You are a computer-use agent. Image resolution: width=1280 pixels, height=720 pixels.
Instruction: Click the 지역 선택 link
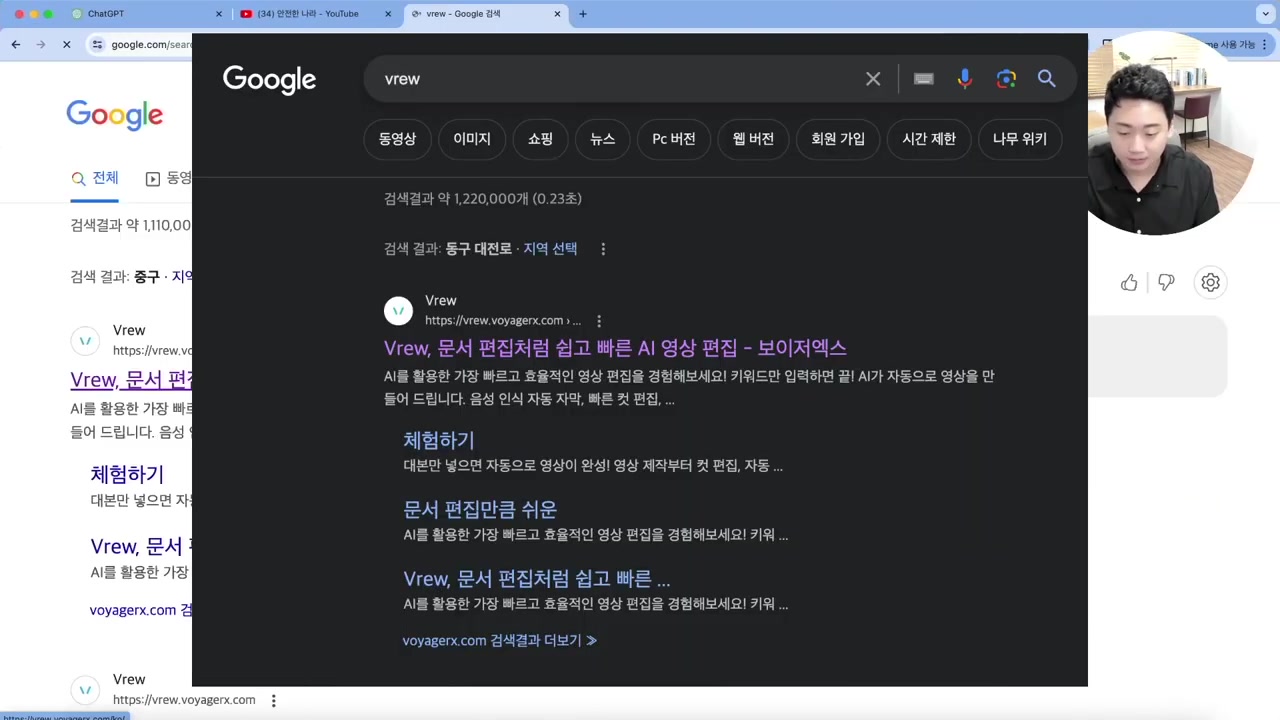550,249
